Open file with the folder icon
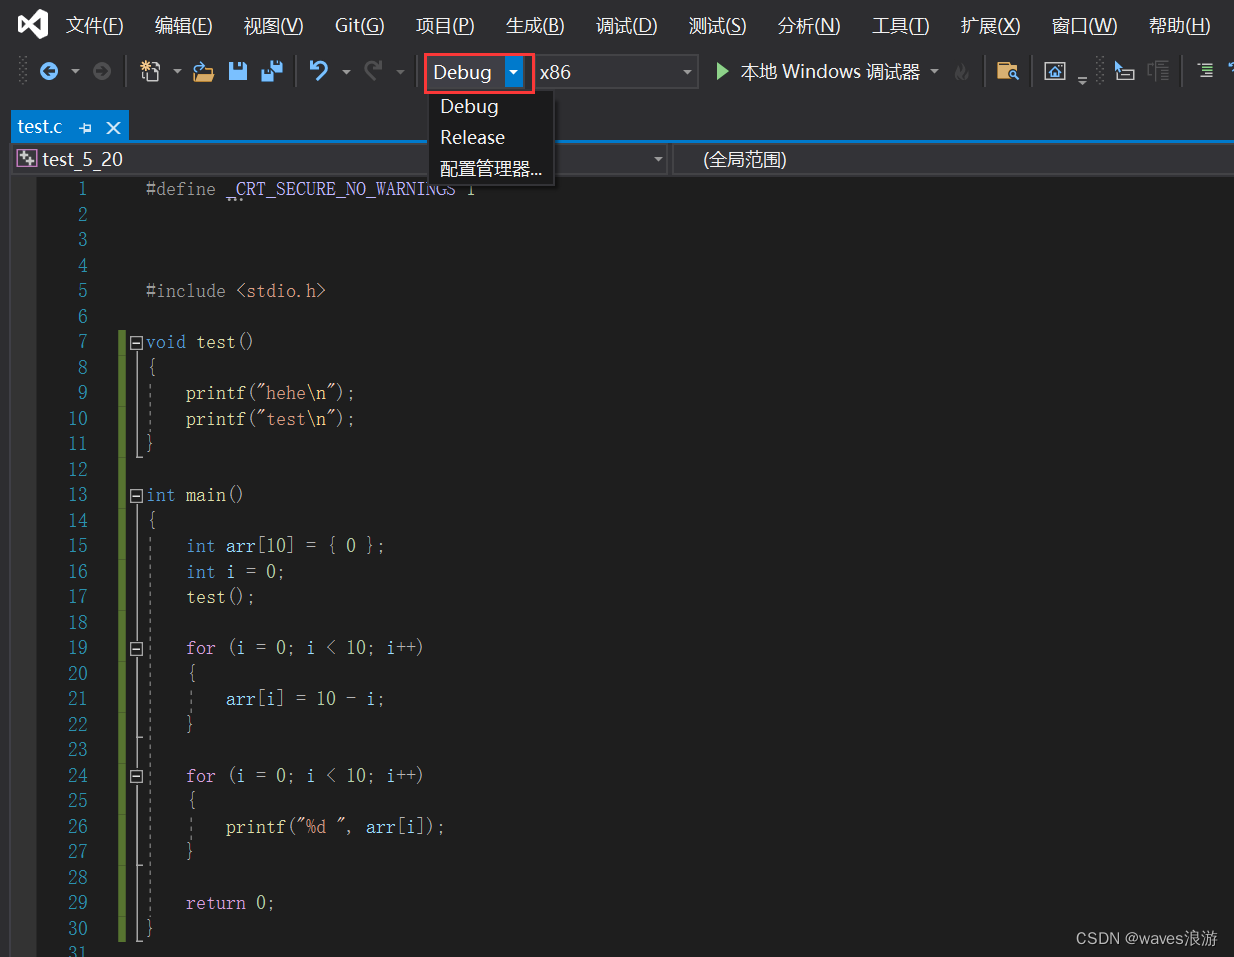Viewport: 1234px width, 957px height. (x=203, y=71)
